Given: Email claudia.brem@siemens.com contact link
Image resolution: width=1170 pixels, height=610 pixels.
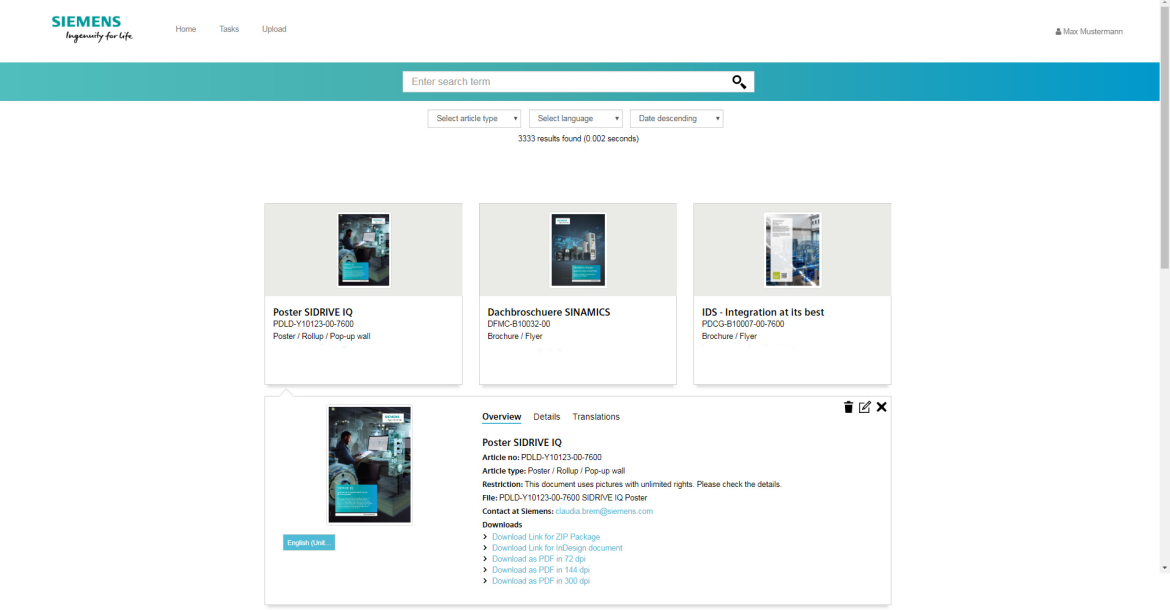Looking at the screenshot, I should [x=604, y=512].
